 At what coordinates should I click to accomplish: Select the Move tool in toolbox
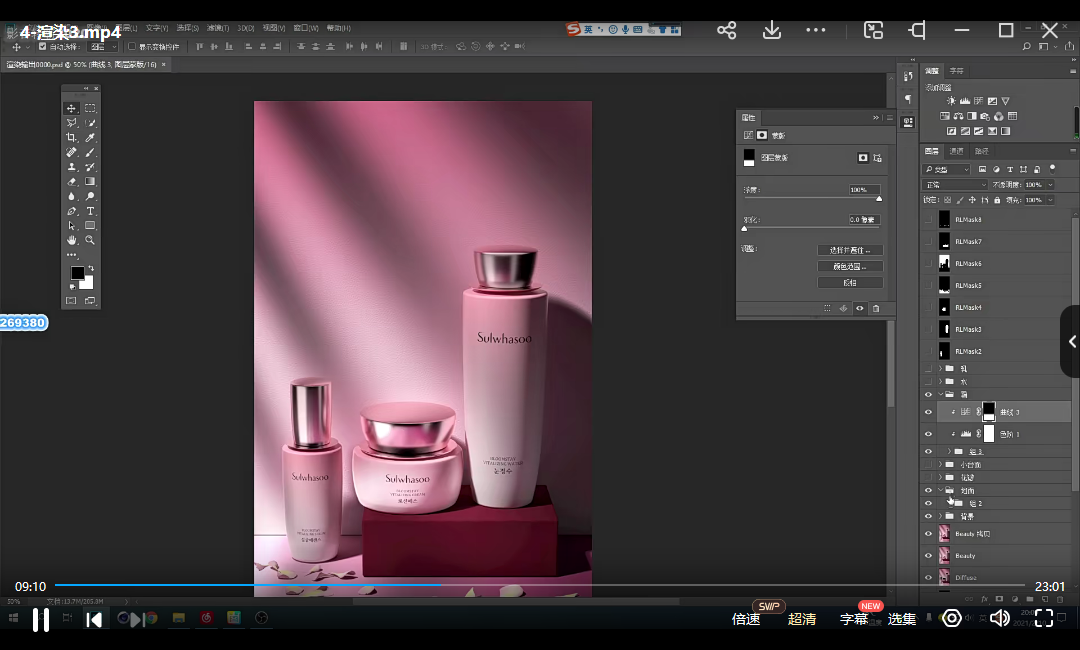(71, 108)
